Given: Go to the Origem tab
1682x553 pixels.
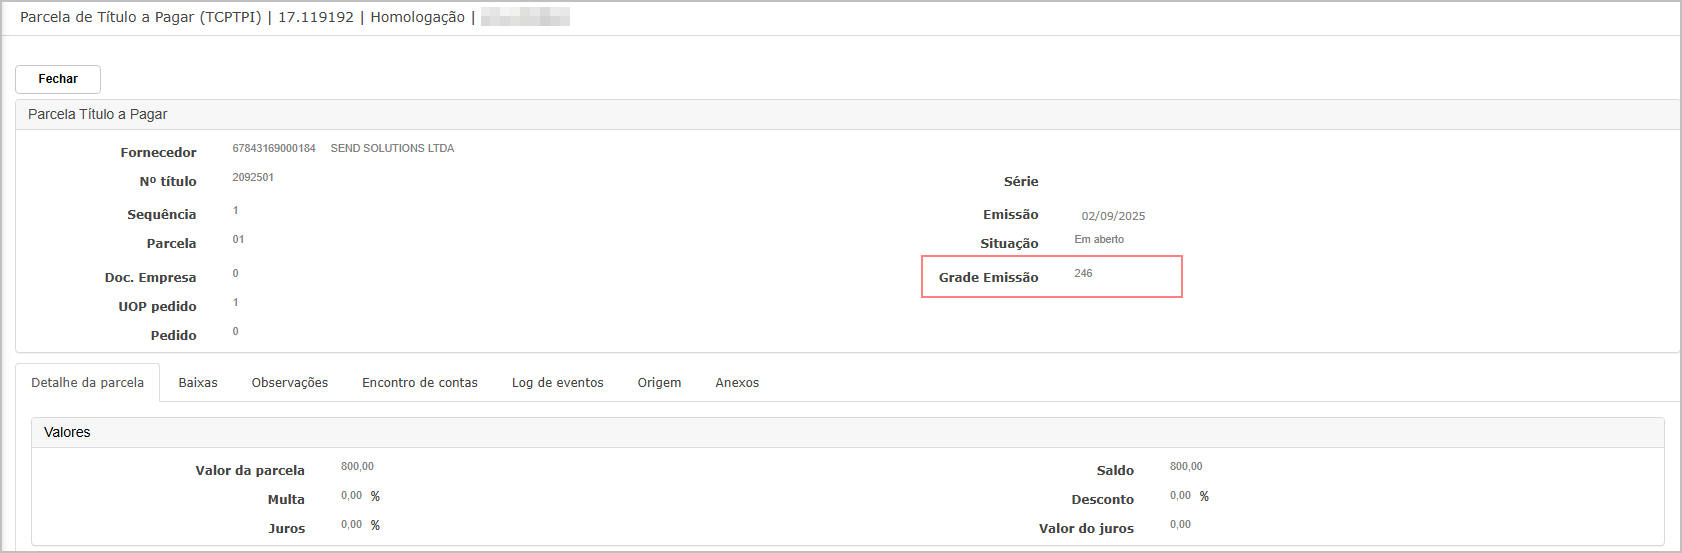Looking at the screenshot, I should click(659, 383).
